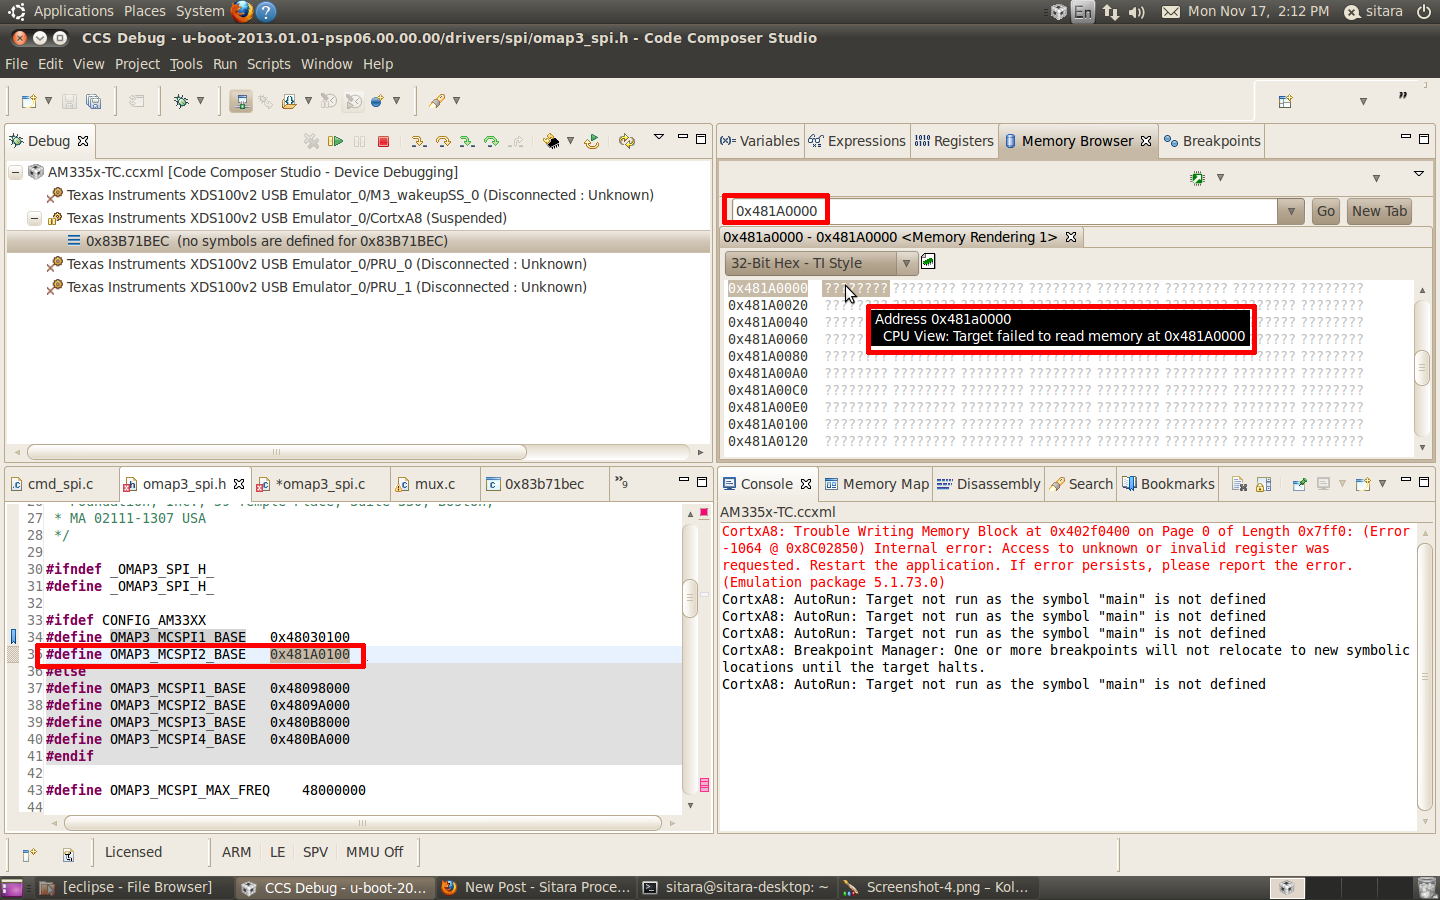Image resolution: width=1440 pixels, height=900 pixels.
Task: Click the Memory Browser refresh chip icon
Action: (x=1197, y=178)
